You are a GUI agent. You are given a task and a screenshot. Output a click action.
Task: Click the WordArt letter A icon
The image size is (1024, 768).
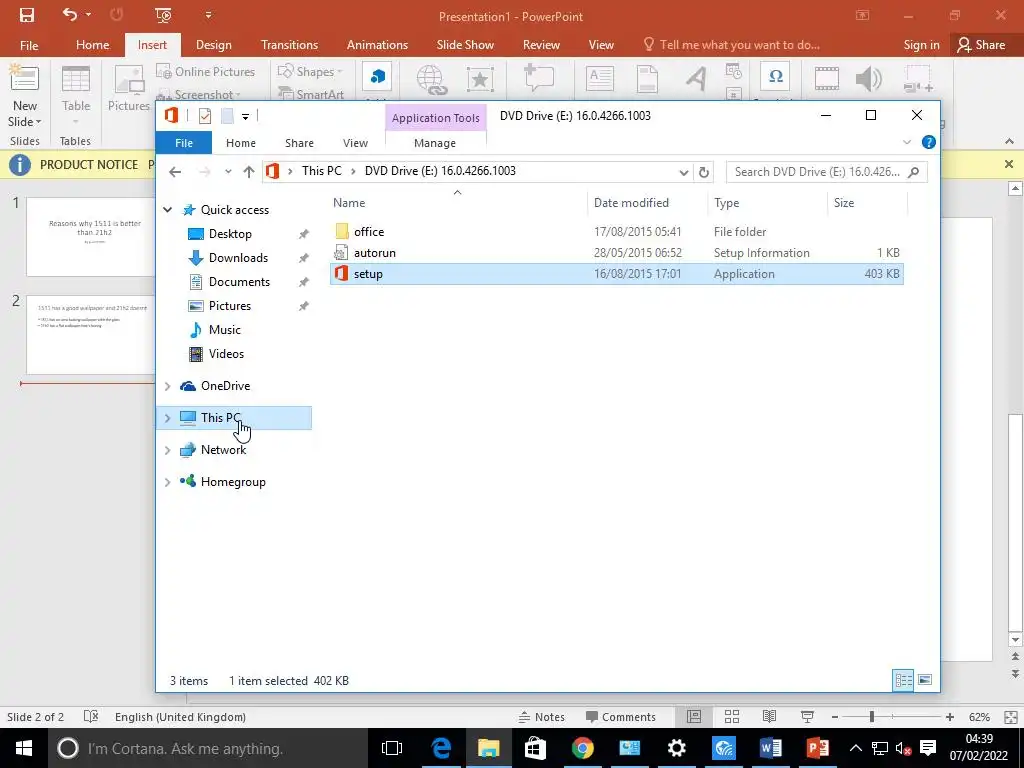point(696,79)
